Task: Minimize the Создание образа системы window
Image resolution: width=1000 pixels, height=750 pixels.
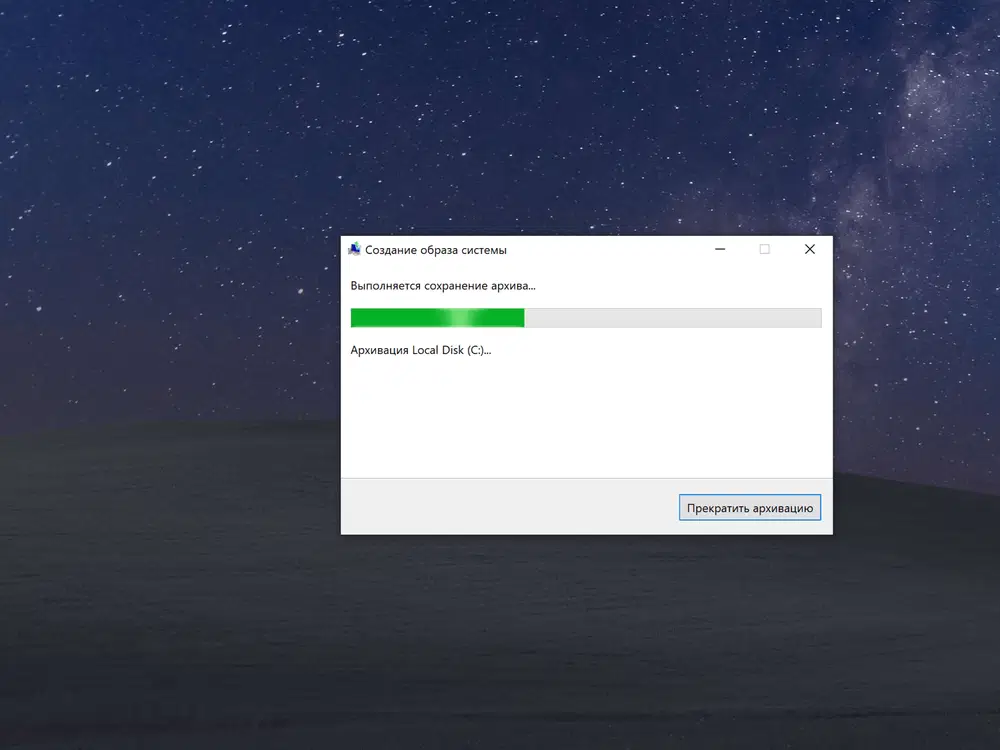Action: (720, 249)
